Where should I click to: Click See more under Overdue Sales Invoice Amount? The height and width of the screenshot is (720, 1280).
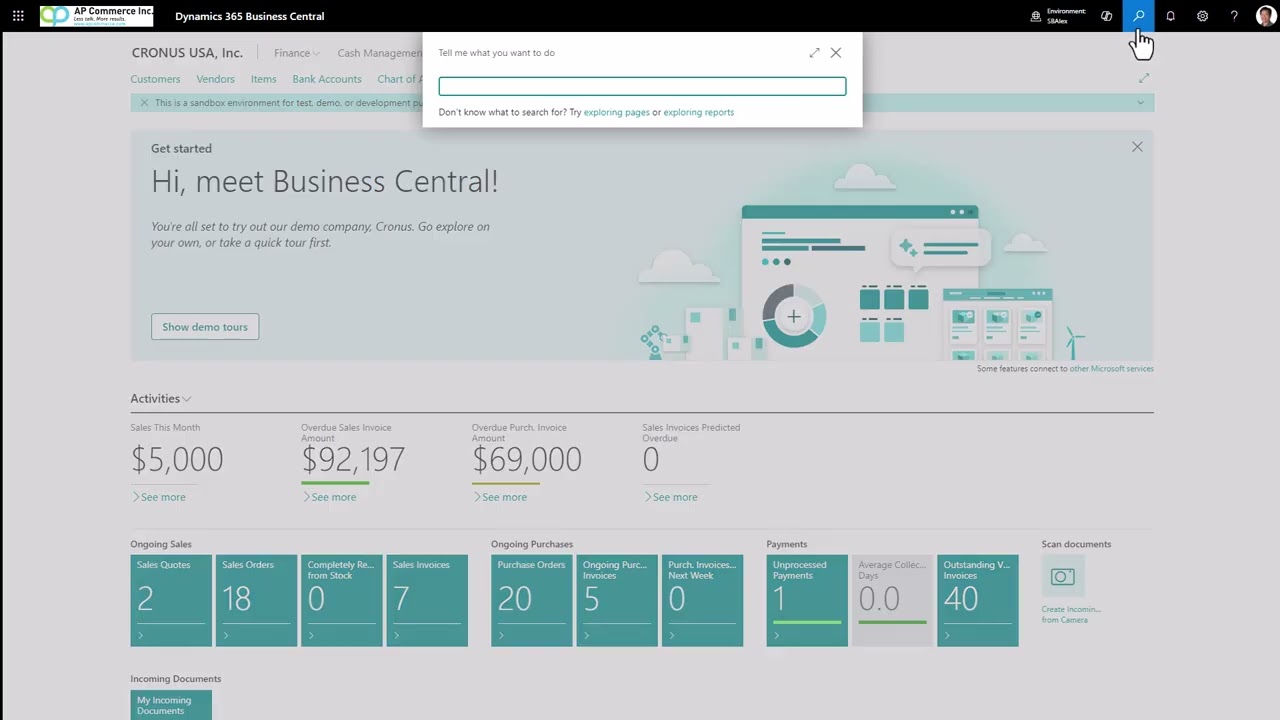pyautogui.click(x=329, y=497)
